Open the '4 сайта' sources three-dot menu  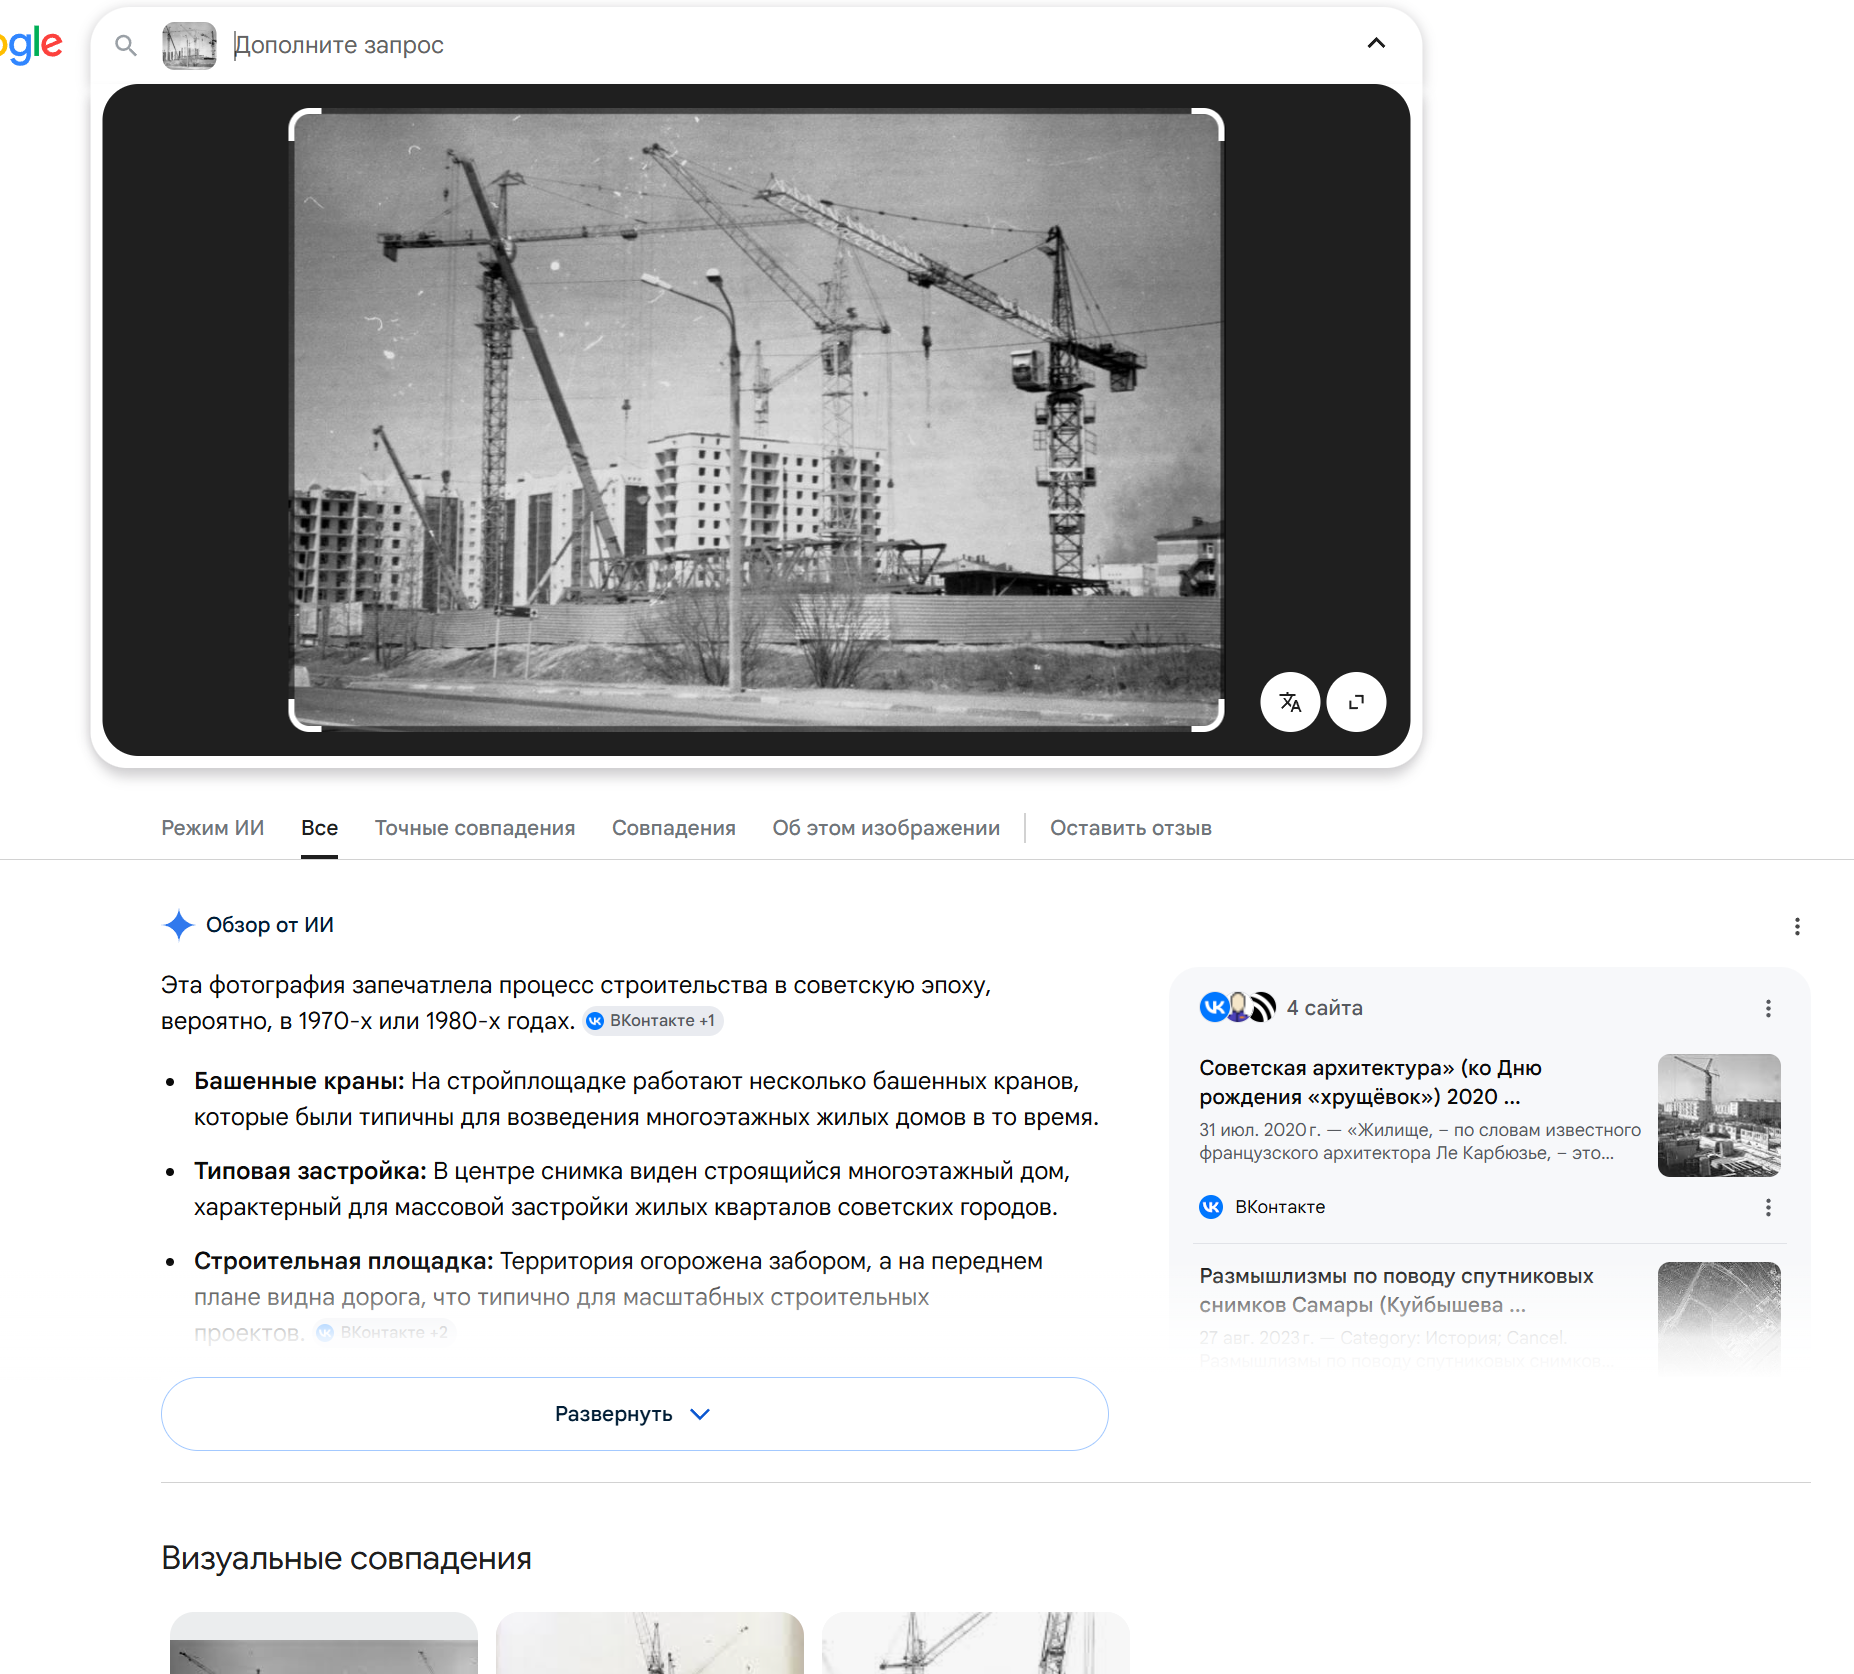click(1768, 1008)
